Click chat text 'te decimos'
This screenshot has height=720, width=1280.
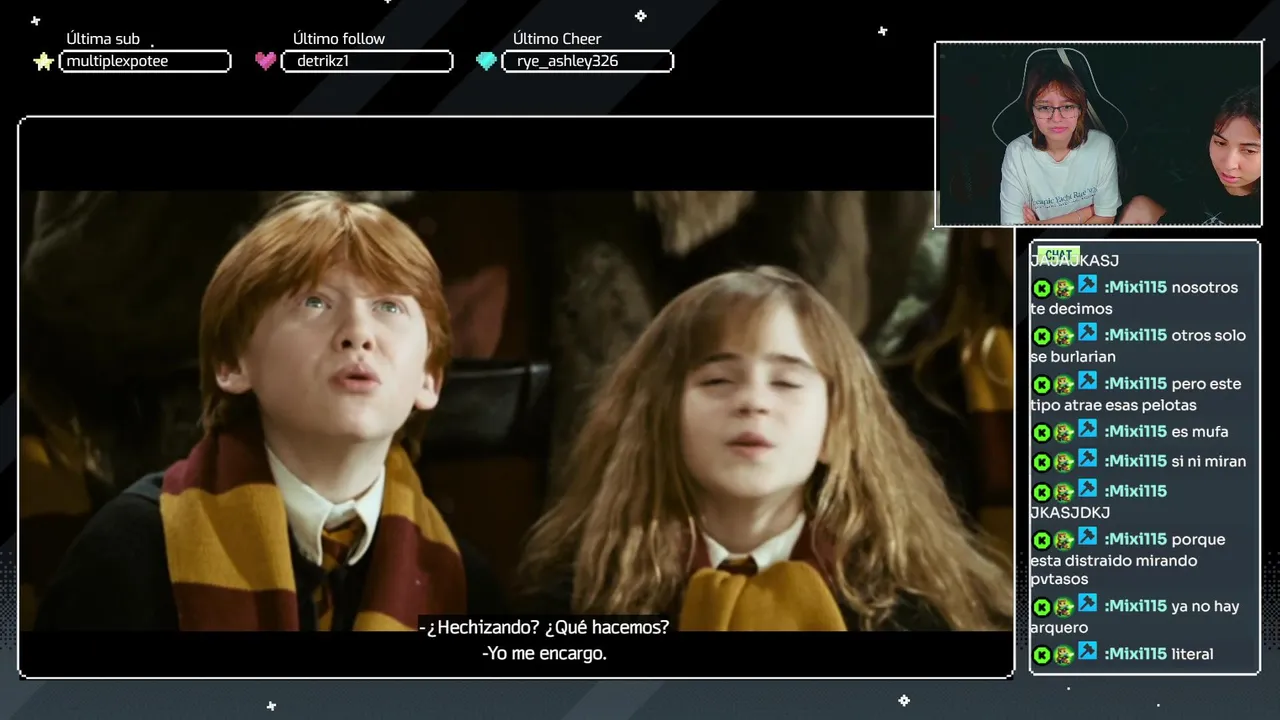pyautogui.click(x=1071, y=309)
